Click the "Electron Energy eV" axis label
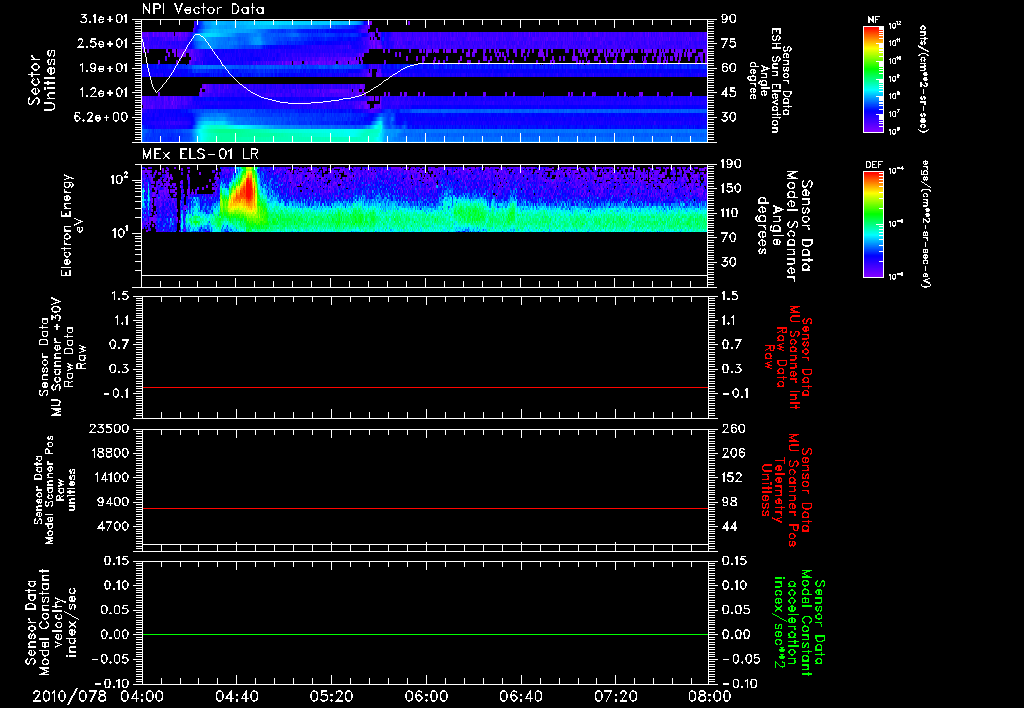1024x708 pixels. pos(72,225)
